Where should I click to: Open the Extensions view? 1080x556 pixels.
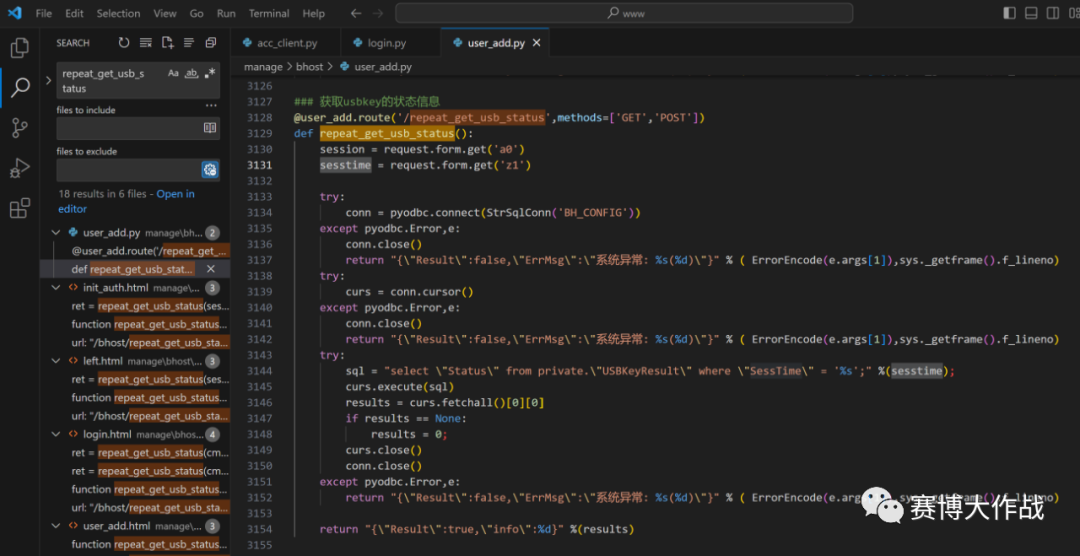point(19,208)
